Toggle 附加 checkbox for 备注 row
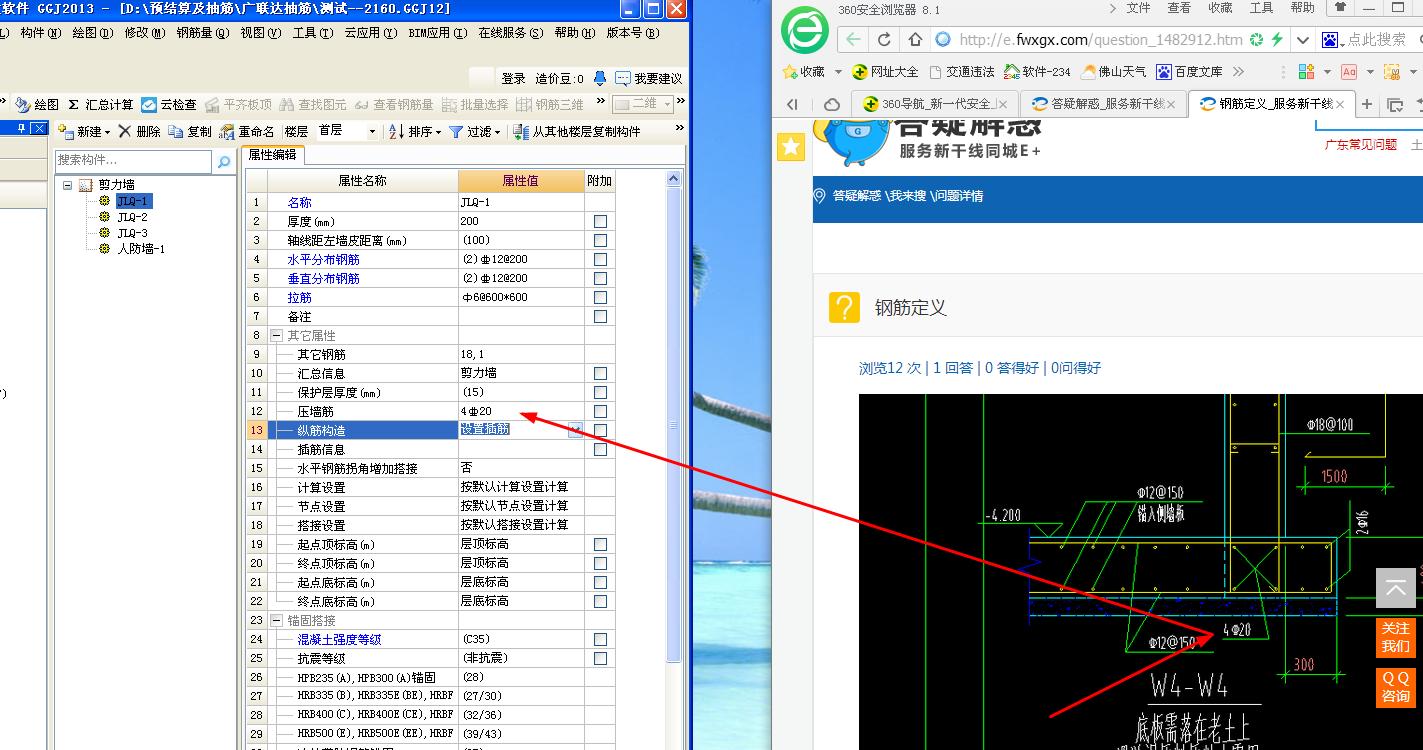 600,316
